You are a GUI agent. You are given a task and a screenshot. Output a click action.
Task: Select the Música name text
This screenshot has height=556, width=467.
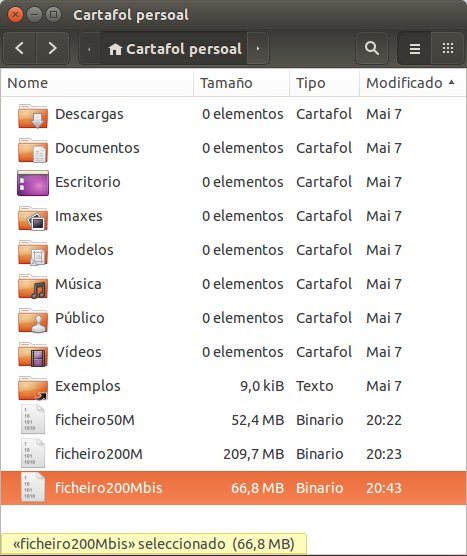coord(78,284)
